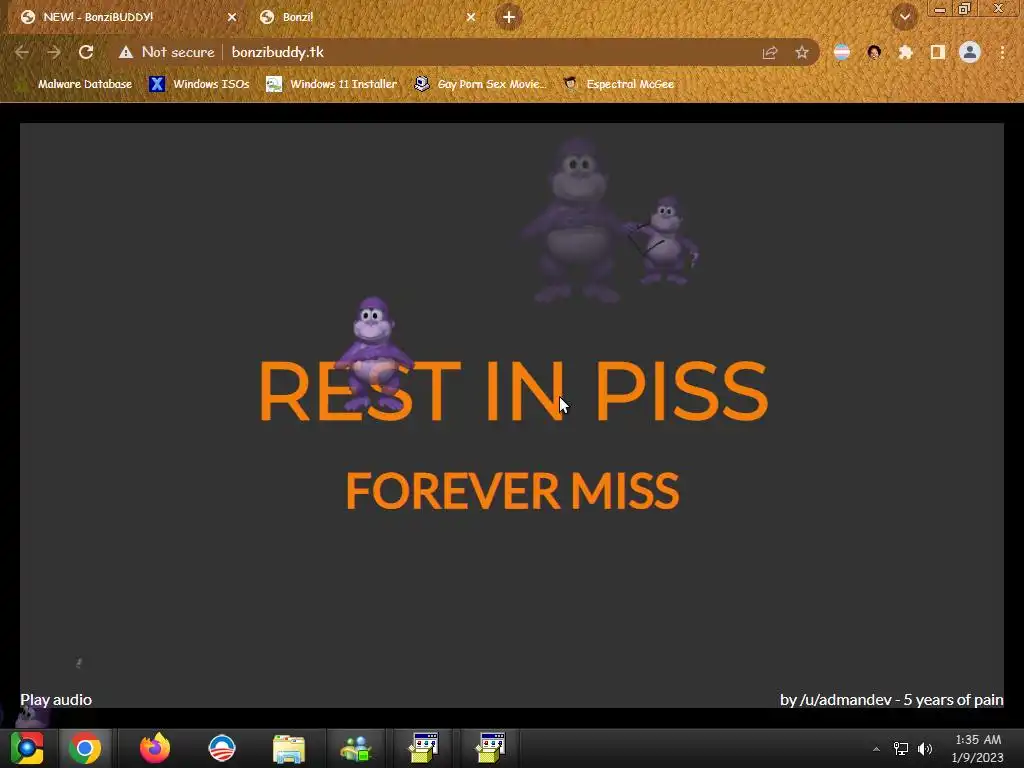Open the first installer box taskbar icon
This screenshot has height=768, width=1024.
coord(423,748)
